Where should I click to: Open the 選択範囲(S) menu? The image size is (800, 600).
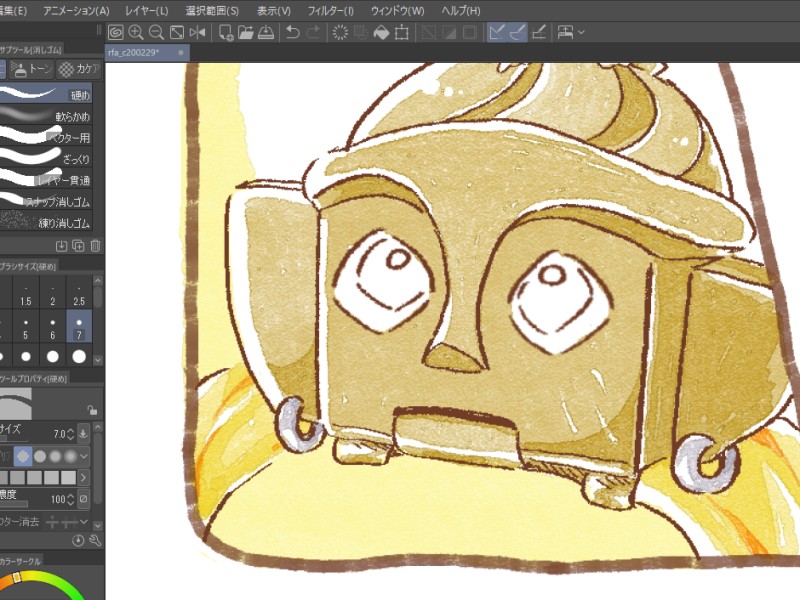tap(212, 10)
